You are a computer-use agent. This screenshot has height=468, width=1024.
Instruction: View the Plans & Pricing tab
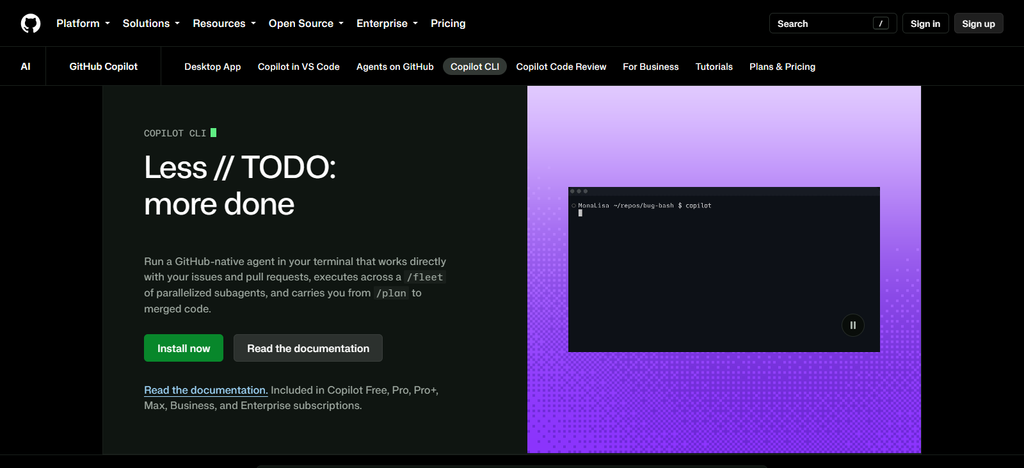click(x=782, y=67)
